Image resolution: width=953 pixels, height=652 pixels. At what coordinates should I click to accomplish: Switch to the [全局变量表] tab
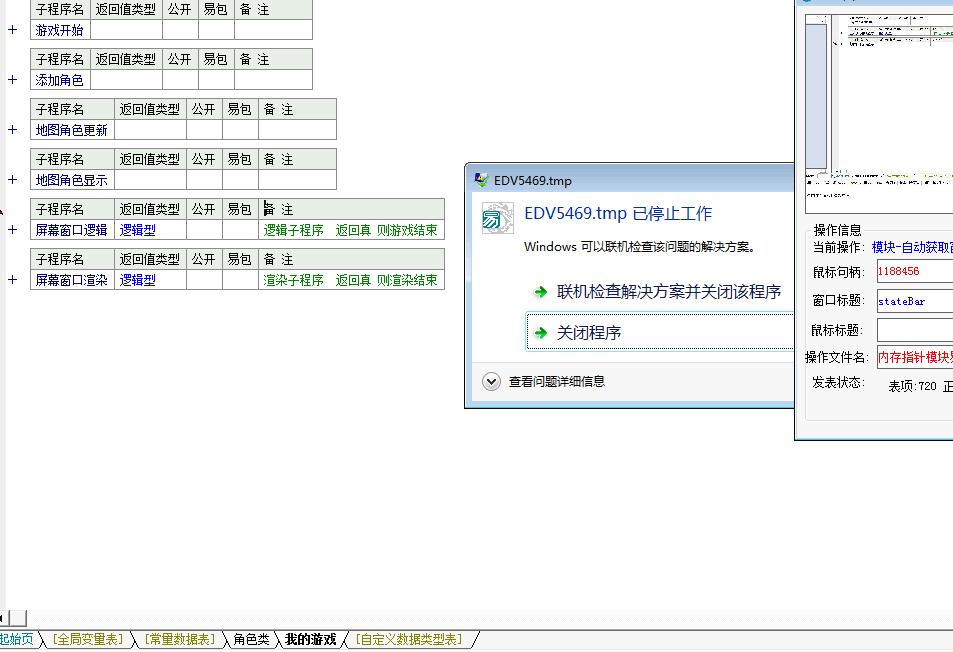88,639
